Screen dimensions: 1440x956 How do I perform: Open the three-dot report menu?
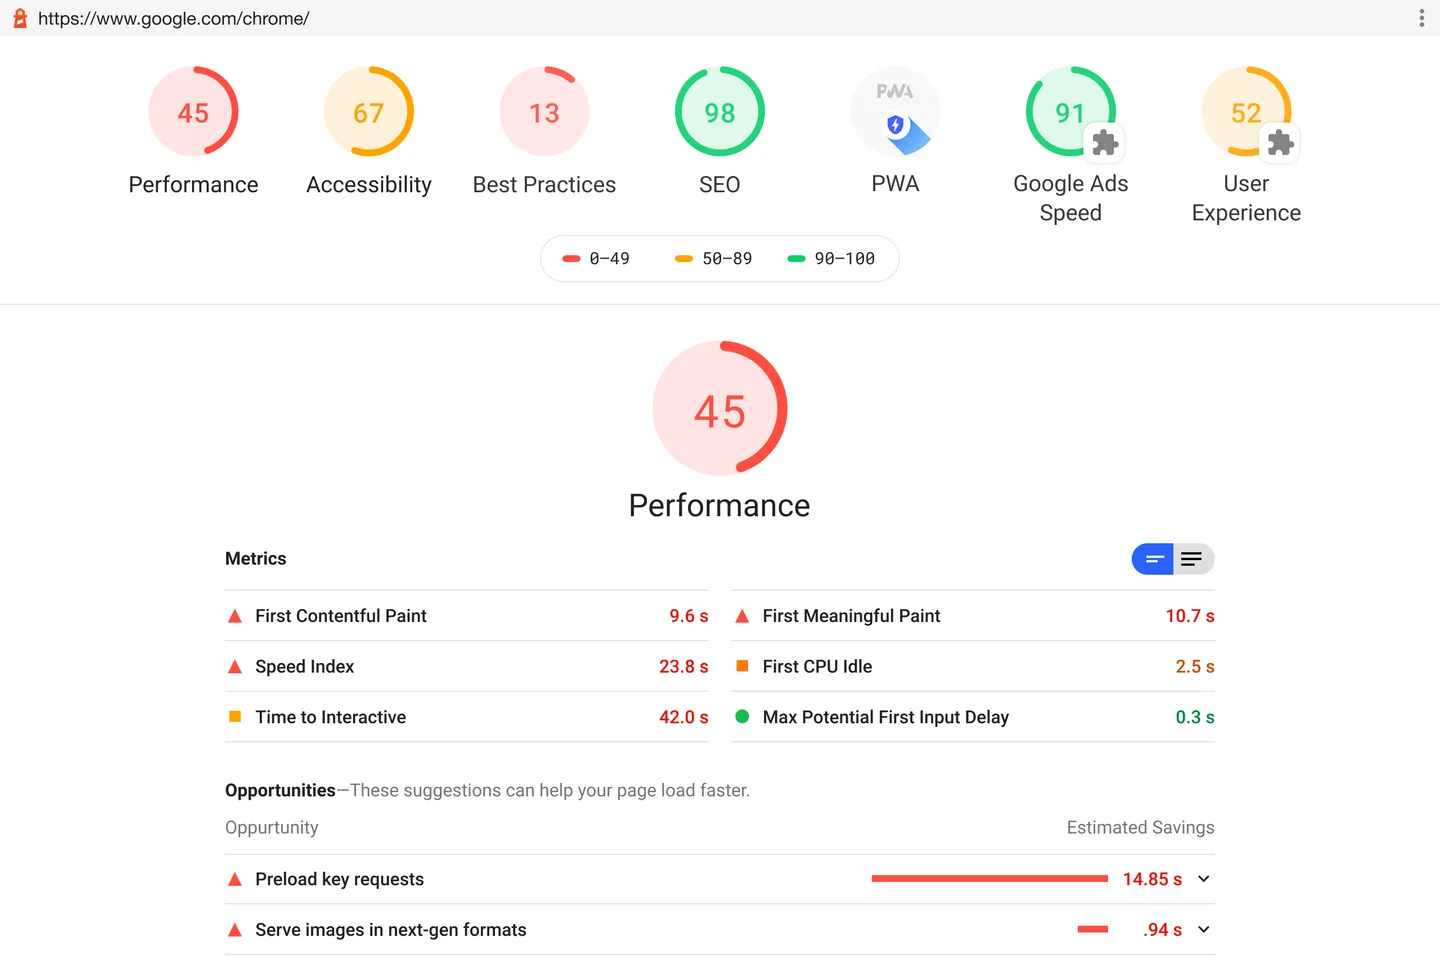(x=1421, y=18)
